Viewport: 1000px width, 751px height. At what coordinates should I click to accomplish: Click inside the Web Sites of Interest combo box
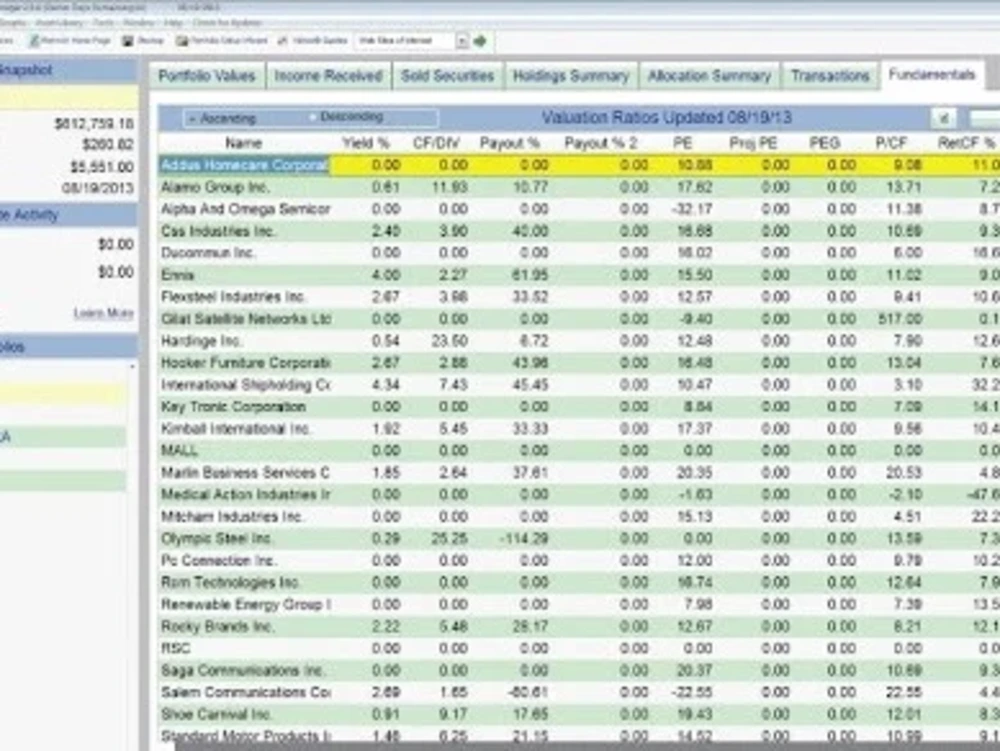pyautogui.click(x=406, y=41)
